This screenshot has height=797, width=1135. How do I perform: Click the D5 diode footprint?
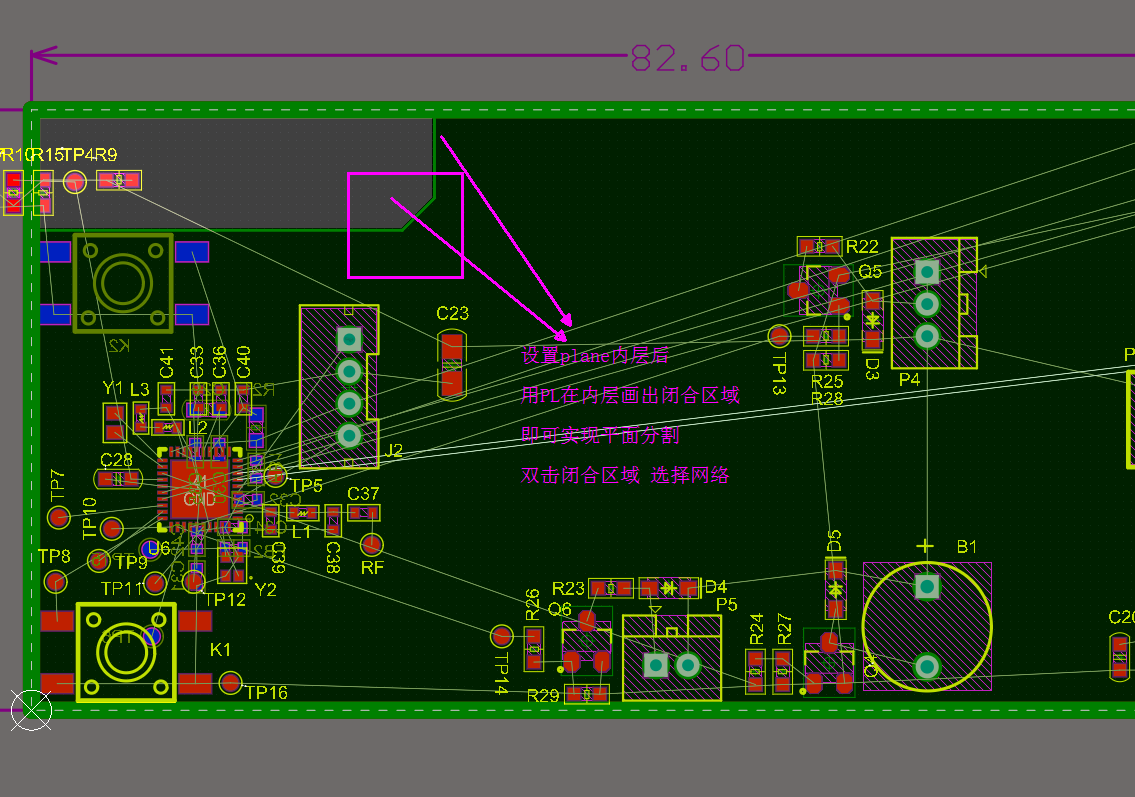(836, 589)
